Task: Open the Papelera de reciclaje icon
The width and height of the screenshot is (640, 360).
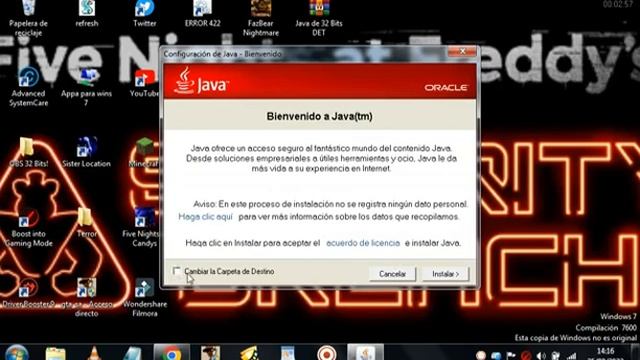Action: 28,18
